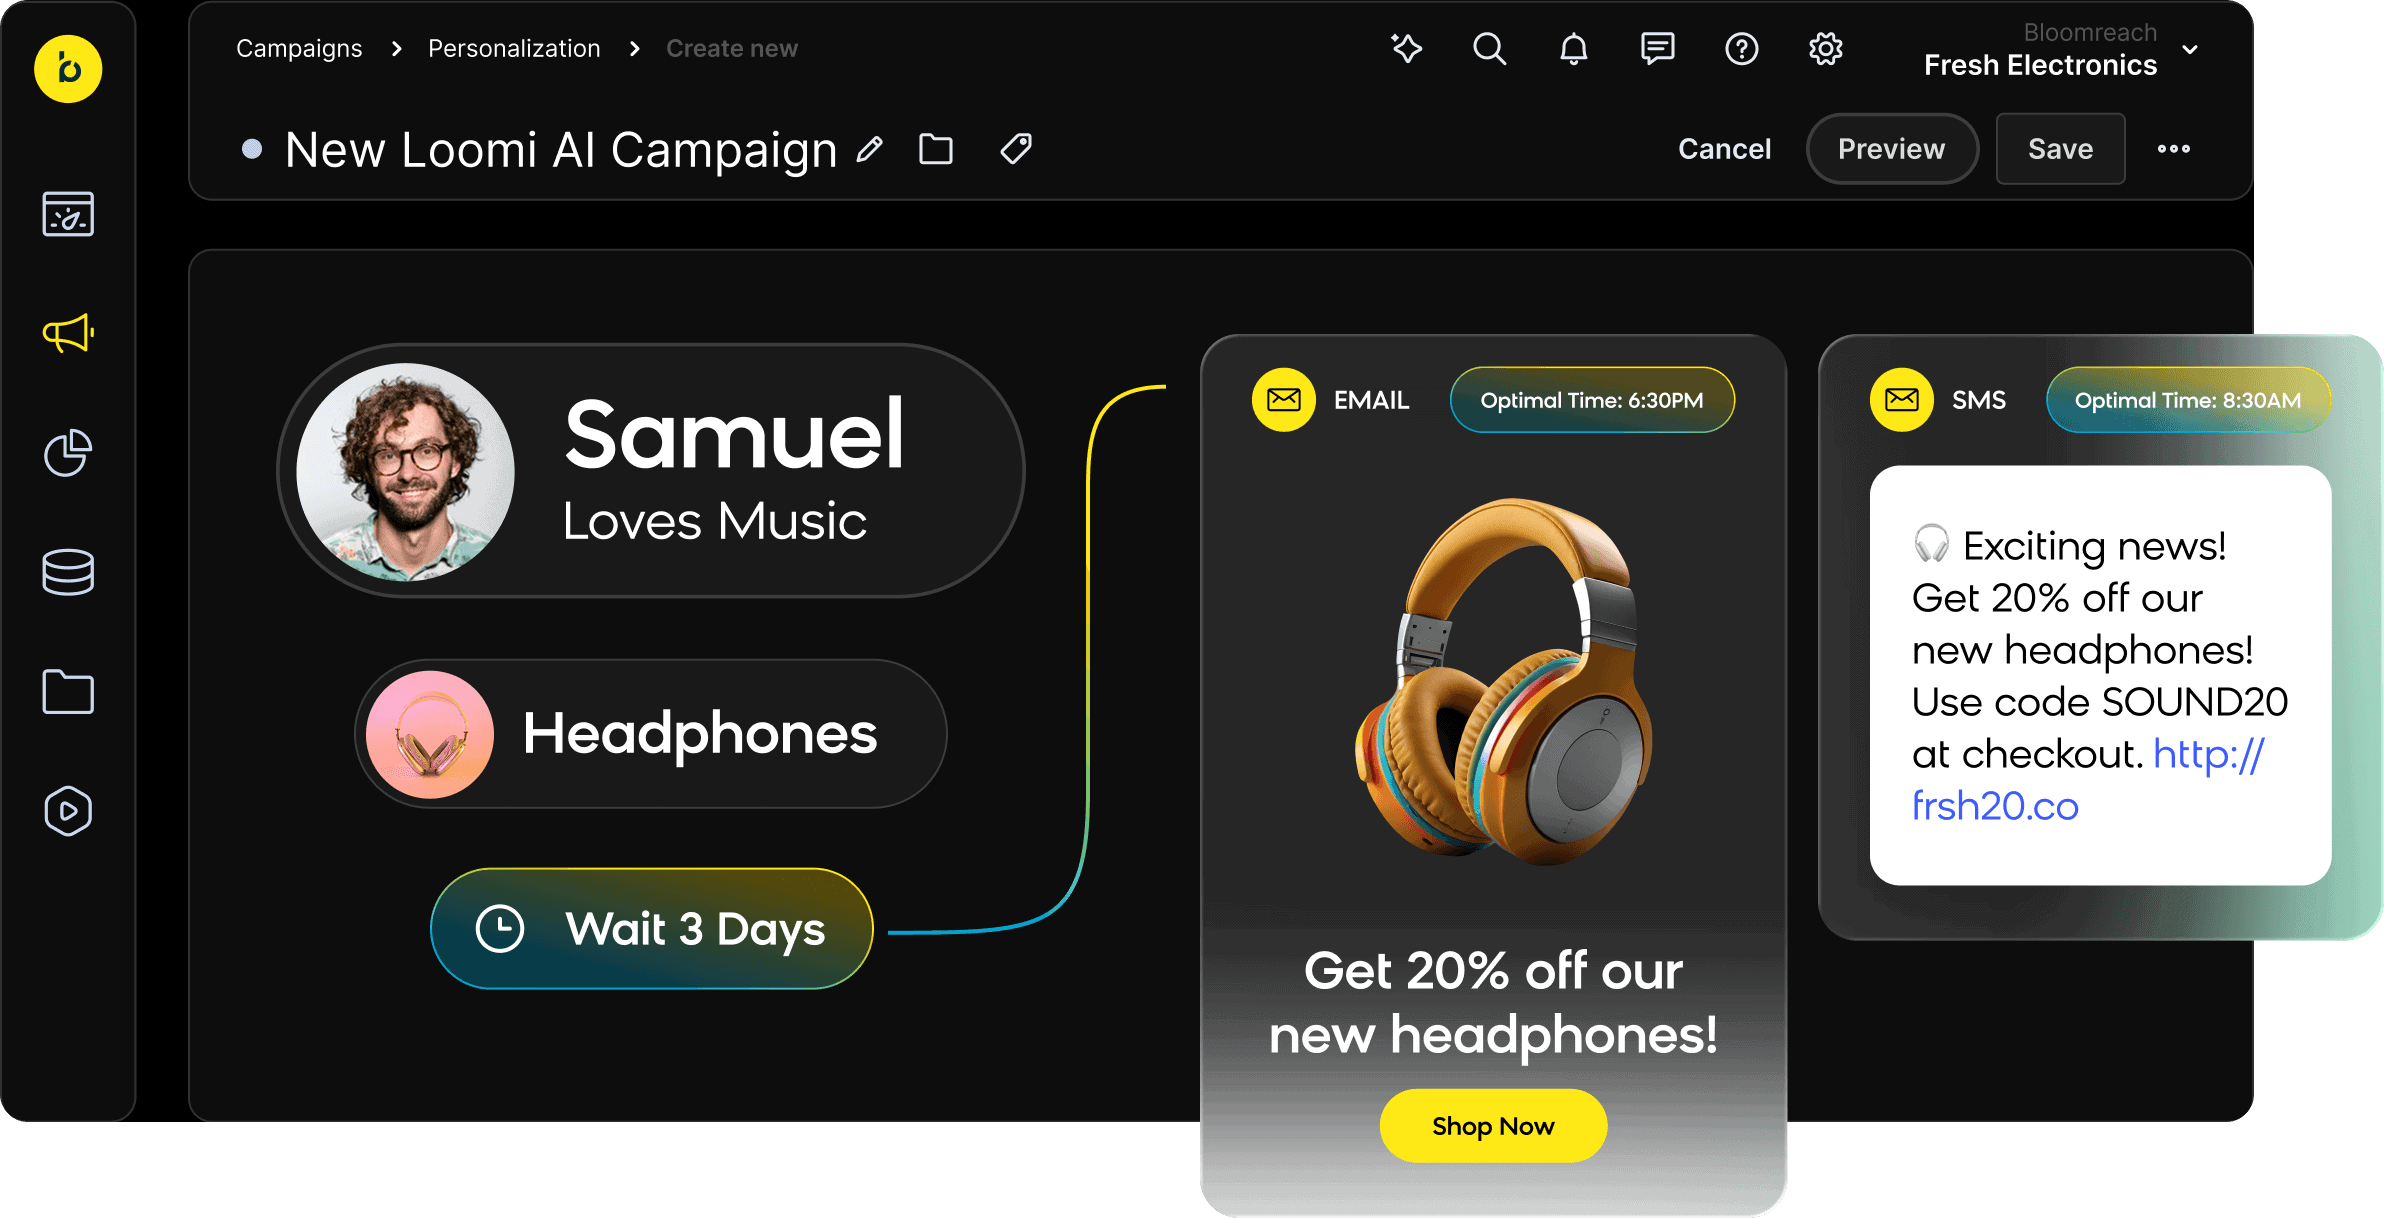Go to Campaigns breadcrumb
Viewport: 2384px width, 1218px height.
click(299, 48)
